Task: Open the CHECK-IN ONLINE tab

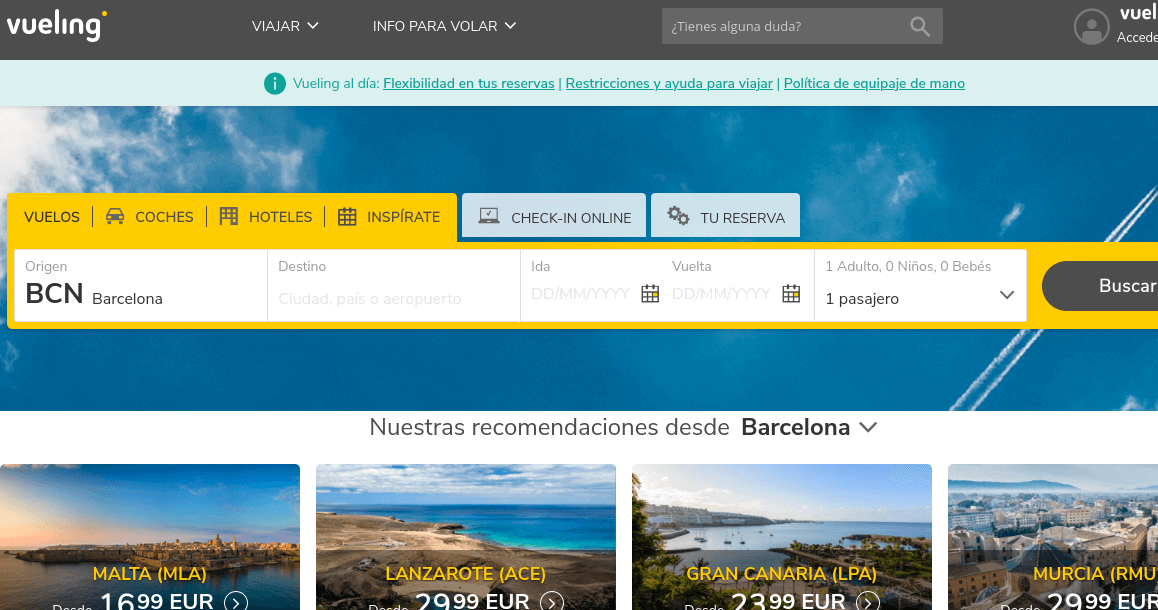Action: (x=554, y=217)
